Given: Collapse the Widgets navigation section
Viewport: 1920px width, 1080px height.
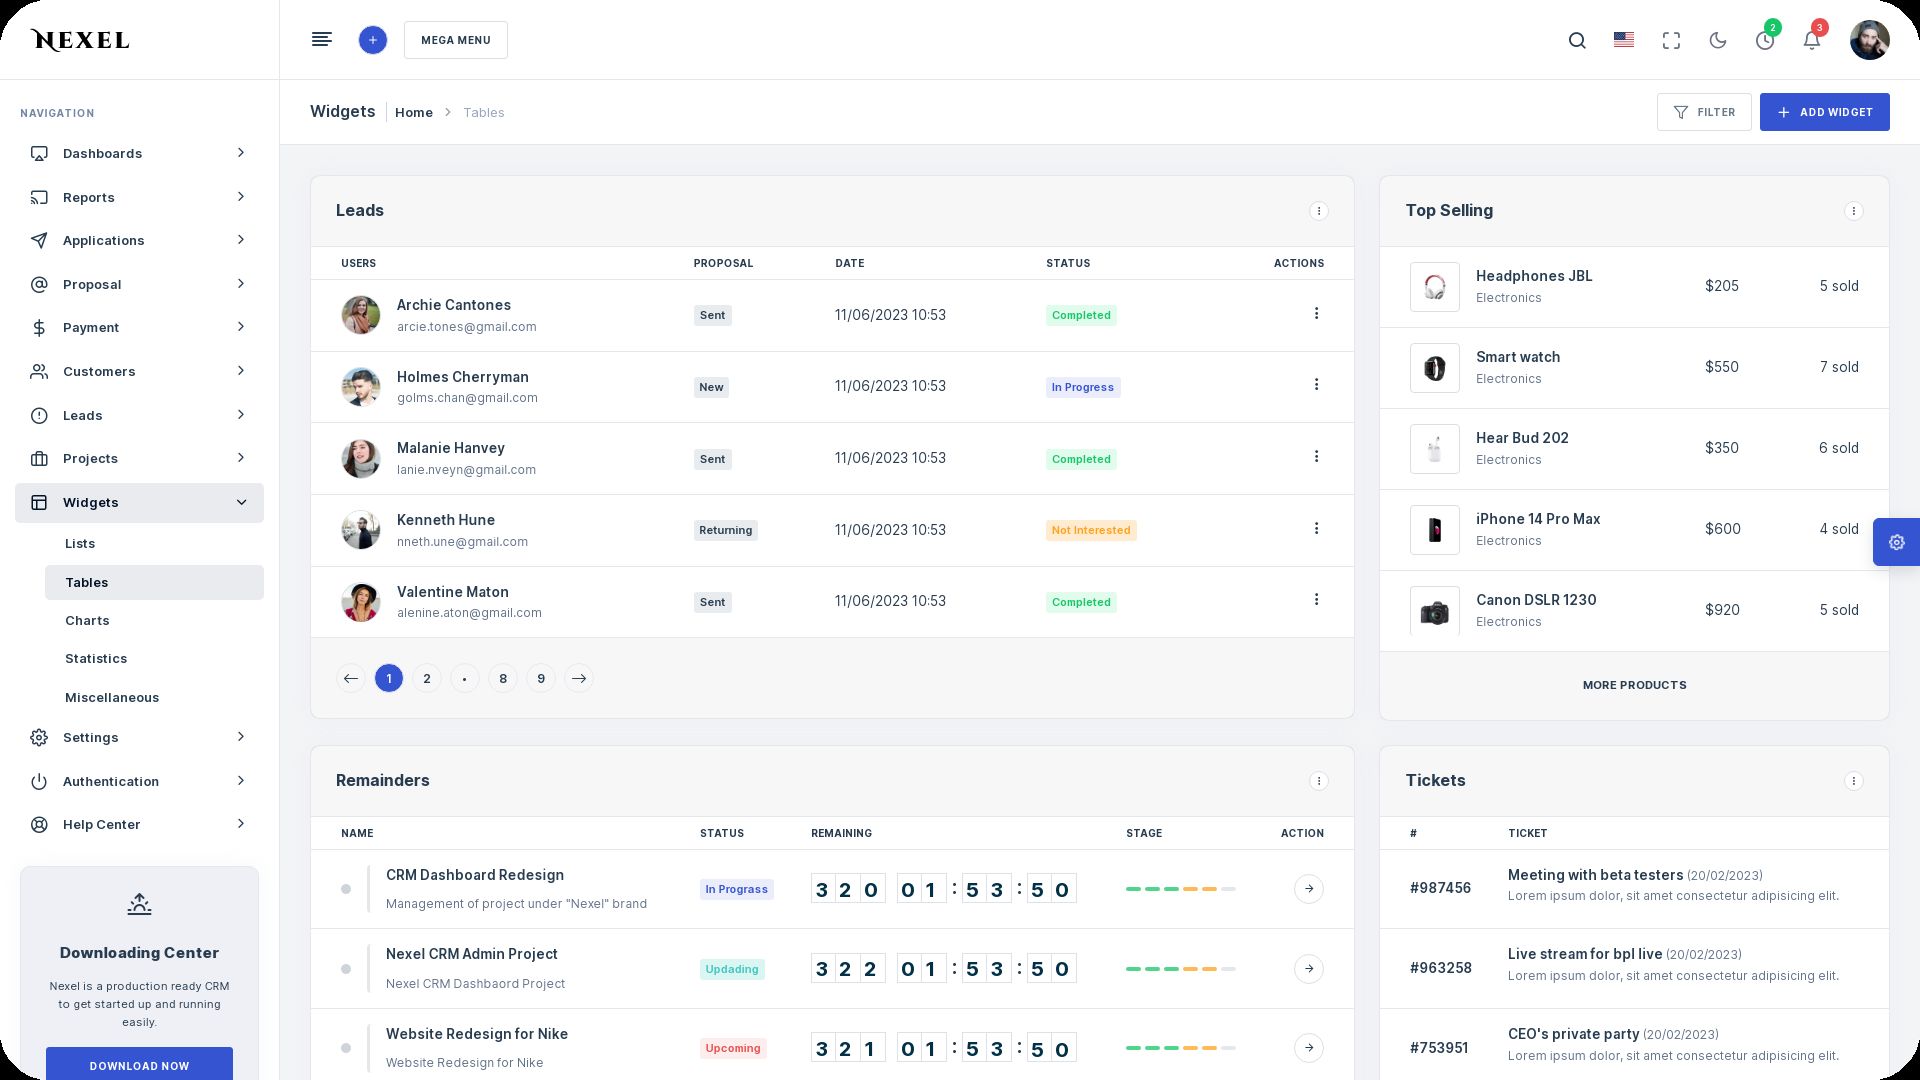Looking at the screenshot, I should [139, 503].
